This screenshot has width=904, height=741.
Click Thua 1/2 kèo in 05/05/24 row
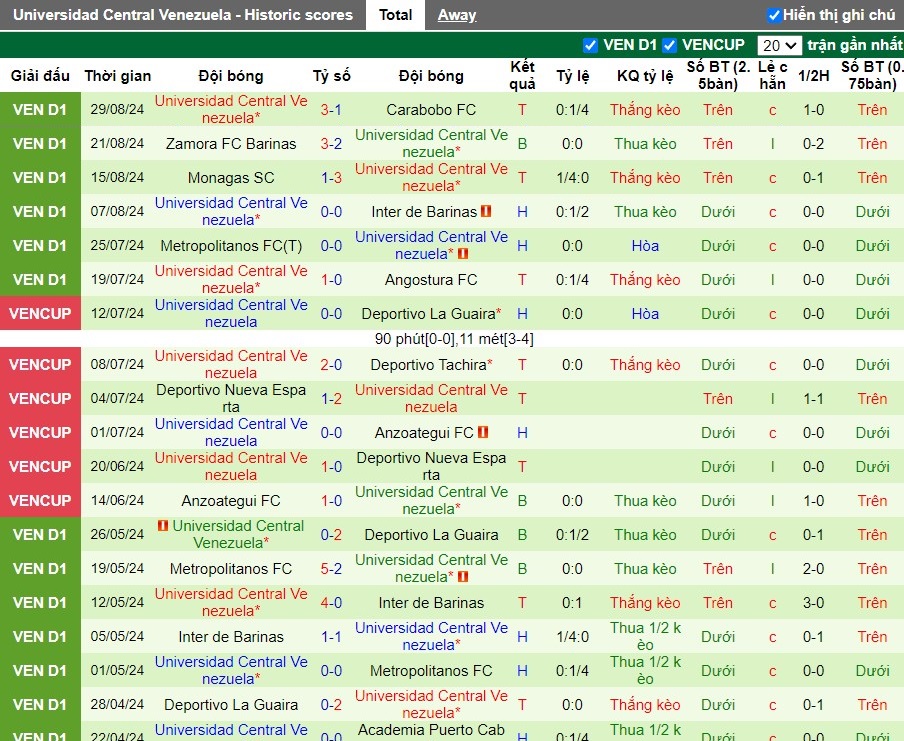tap(645, 636)
